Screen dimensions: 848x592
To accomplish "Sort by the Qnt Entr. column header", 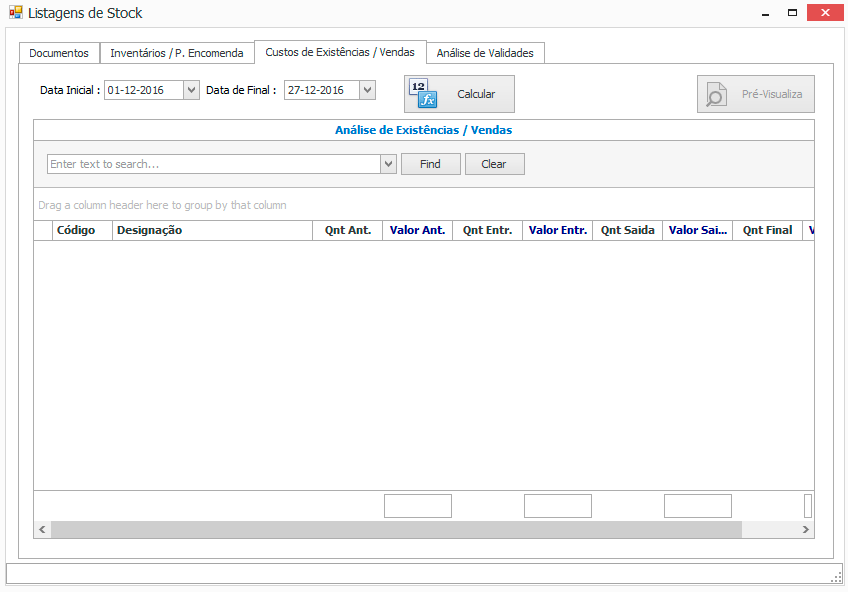I will [487, 230].
